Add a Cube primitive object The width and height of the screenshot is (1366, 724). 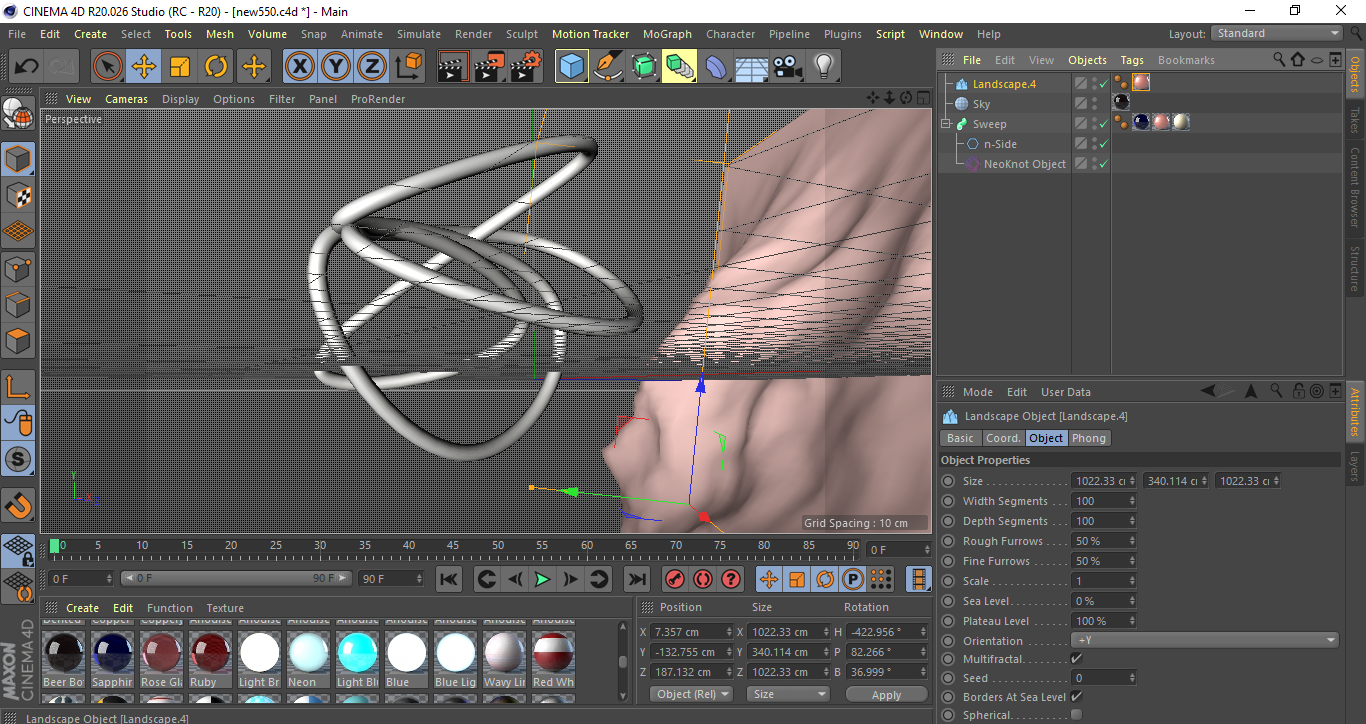tap(572, 67)
